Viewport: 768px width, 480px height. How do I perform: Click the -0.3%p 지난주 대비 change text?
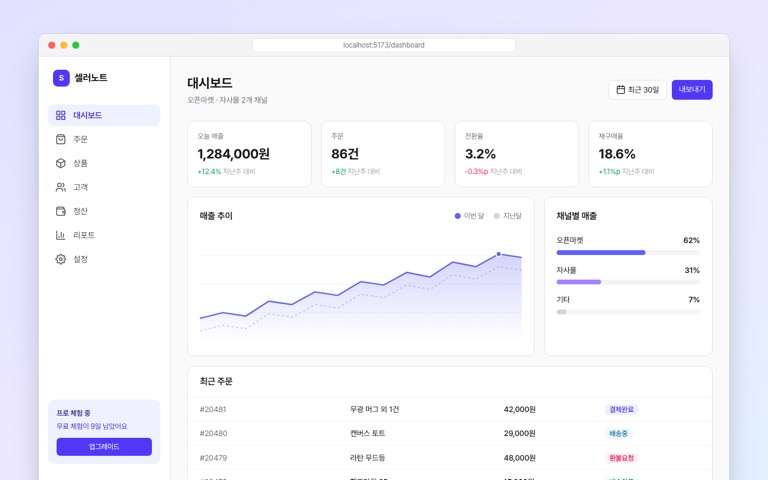point(494,171)
